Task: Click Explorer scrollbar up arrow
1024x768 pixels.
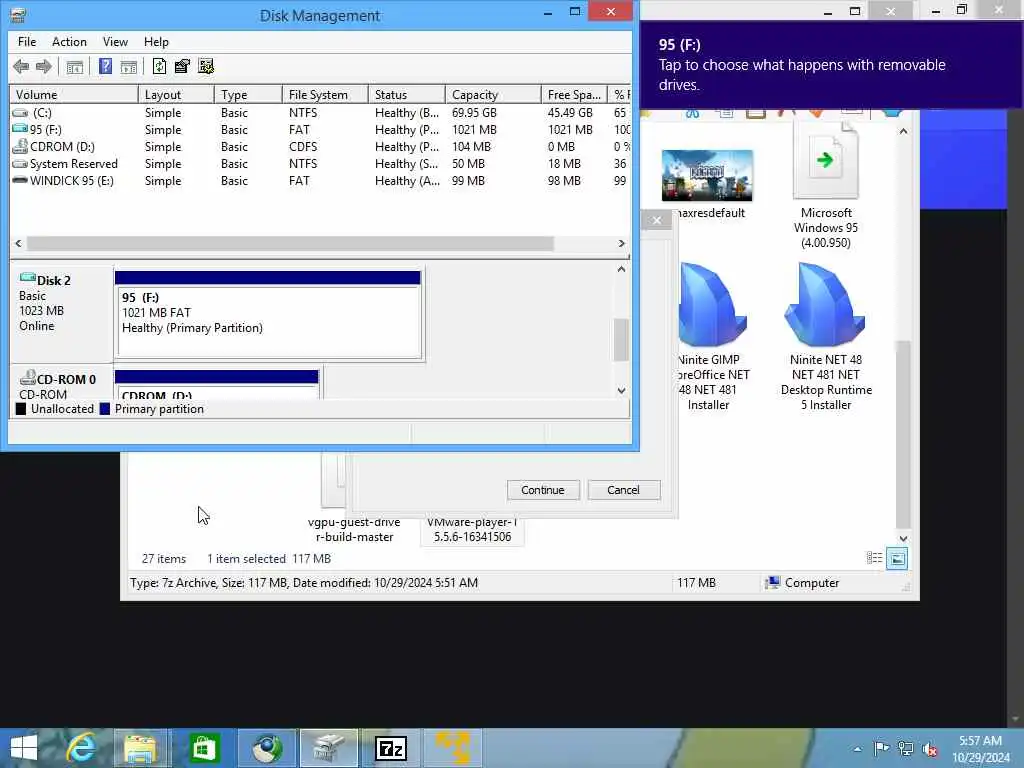Action: [x=903, y=132]
